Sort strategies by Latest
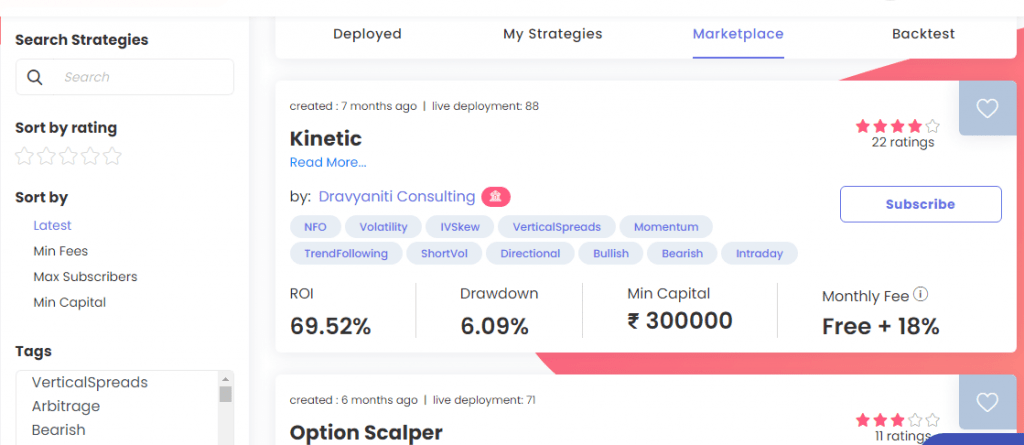The image size is (1024, 445). pyautogui.click(x=52, y=225)
